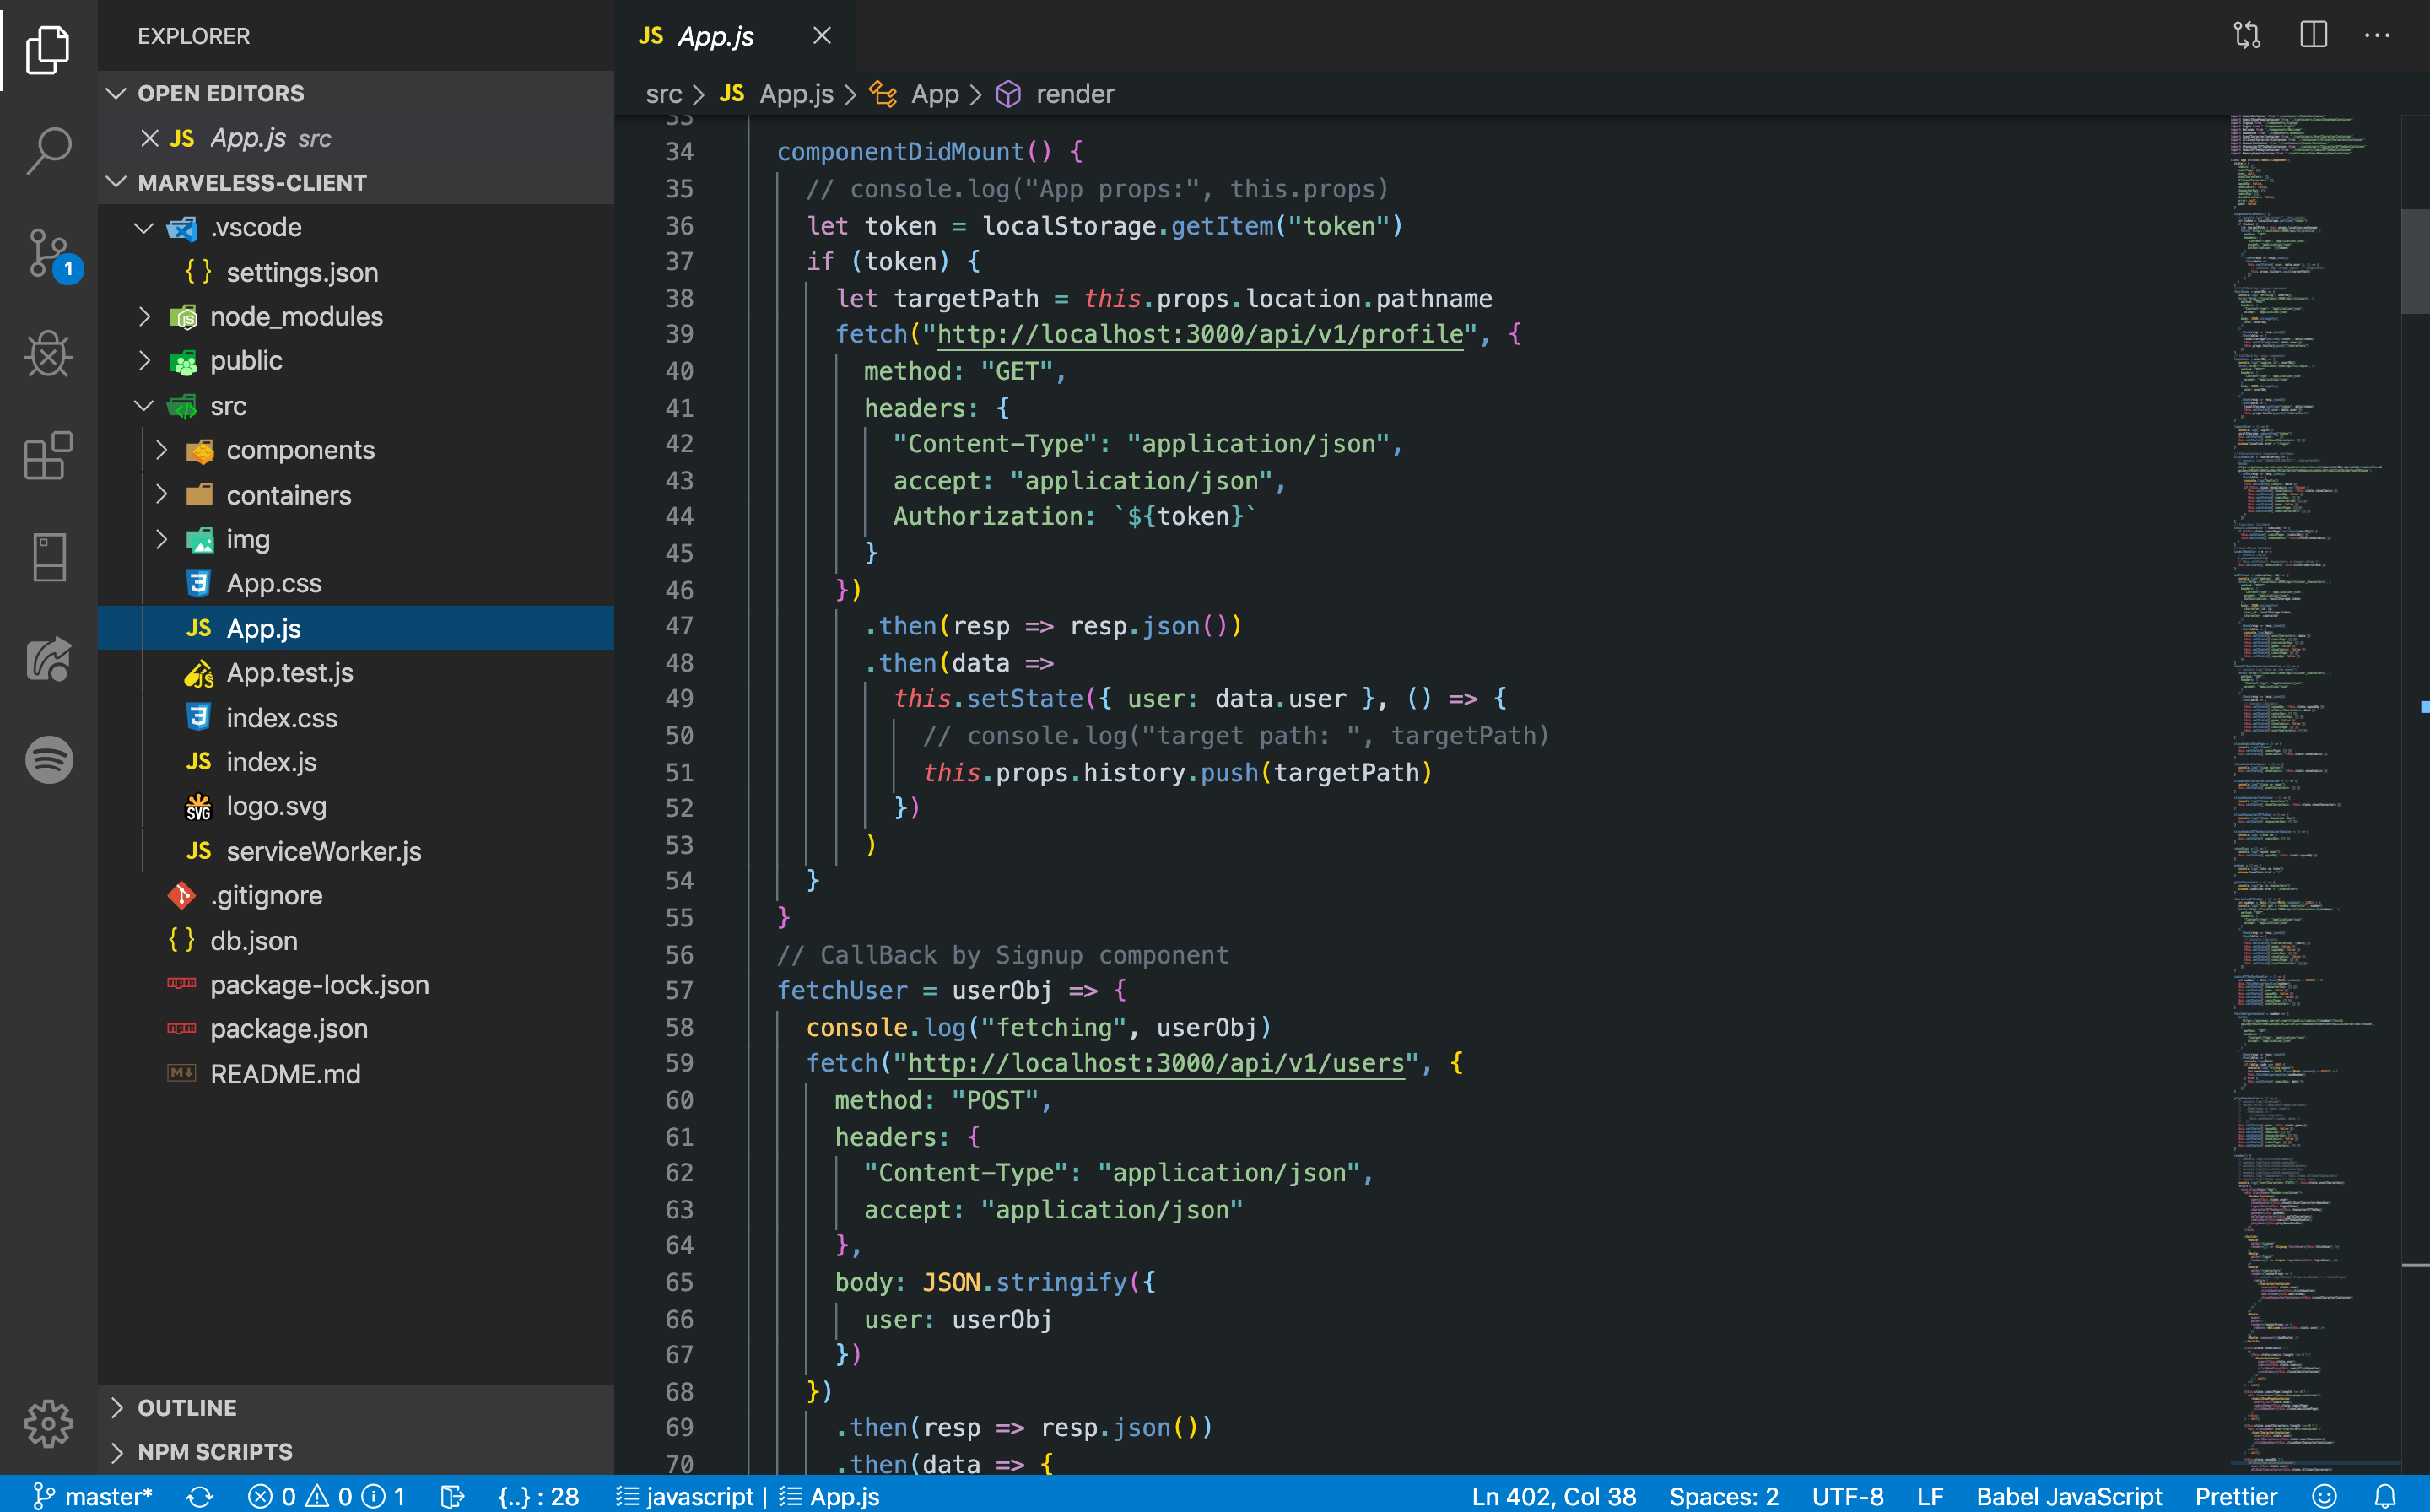Follow the localhost api/v1/profile link

click(1200, 334)
